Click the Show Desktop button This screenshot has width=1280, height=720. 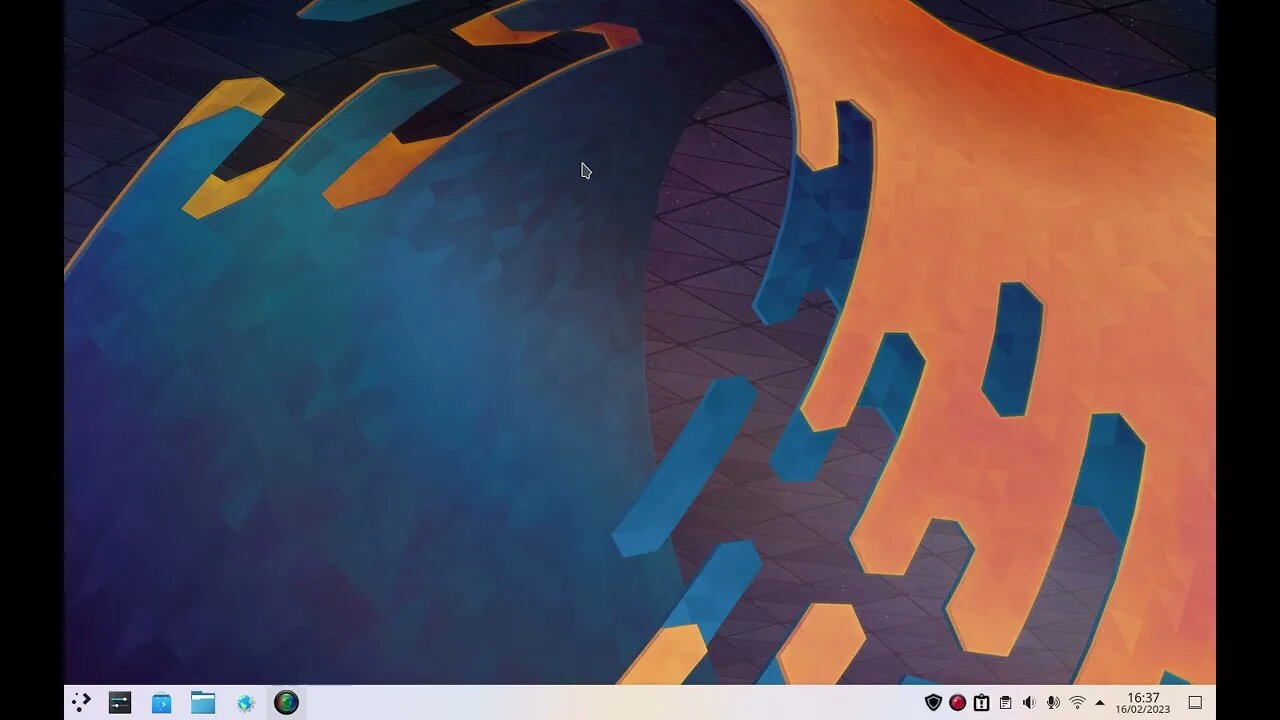pos(1195,703)
